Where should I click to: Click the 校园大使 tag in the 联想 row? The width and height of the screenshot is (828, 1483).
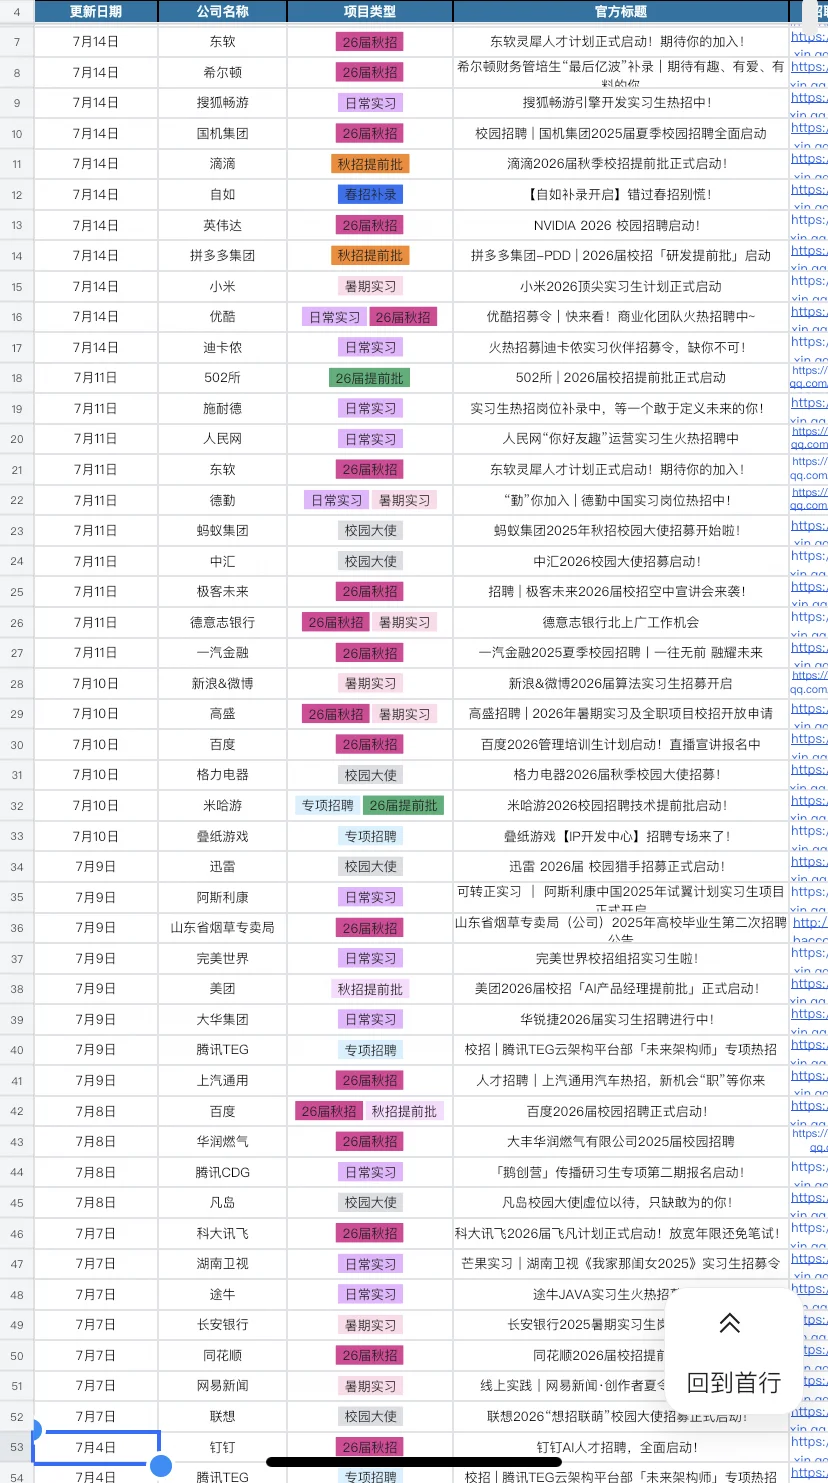[x=370, y=1417]
